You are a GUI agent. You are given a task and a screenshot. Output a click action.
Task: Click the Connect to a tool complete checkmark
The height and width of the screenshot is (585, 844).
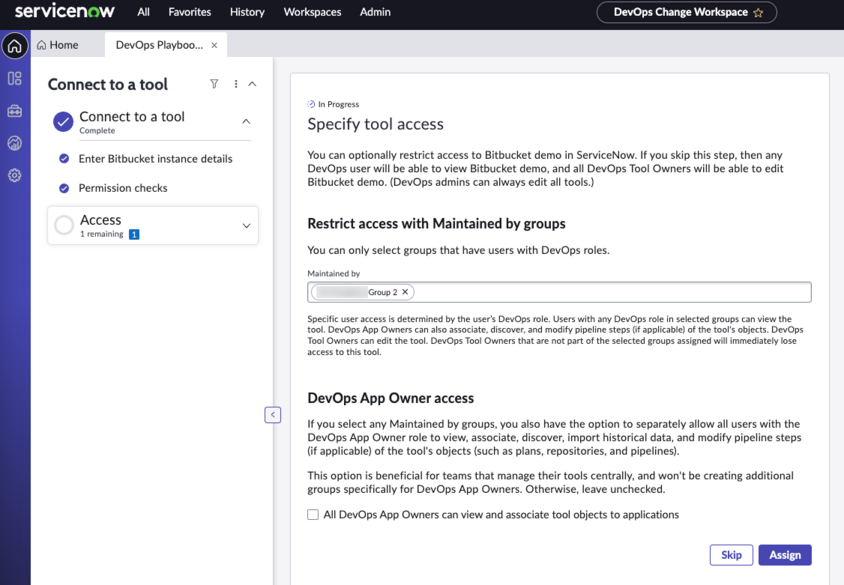tap(63, 122)
